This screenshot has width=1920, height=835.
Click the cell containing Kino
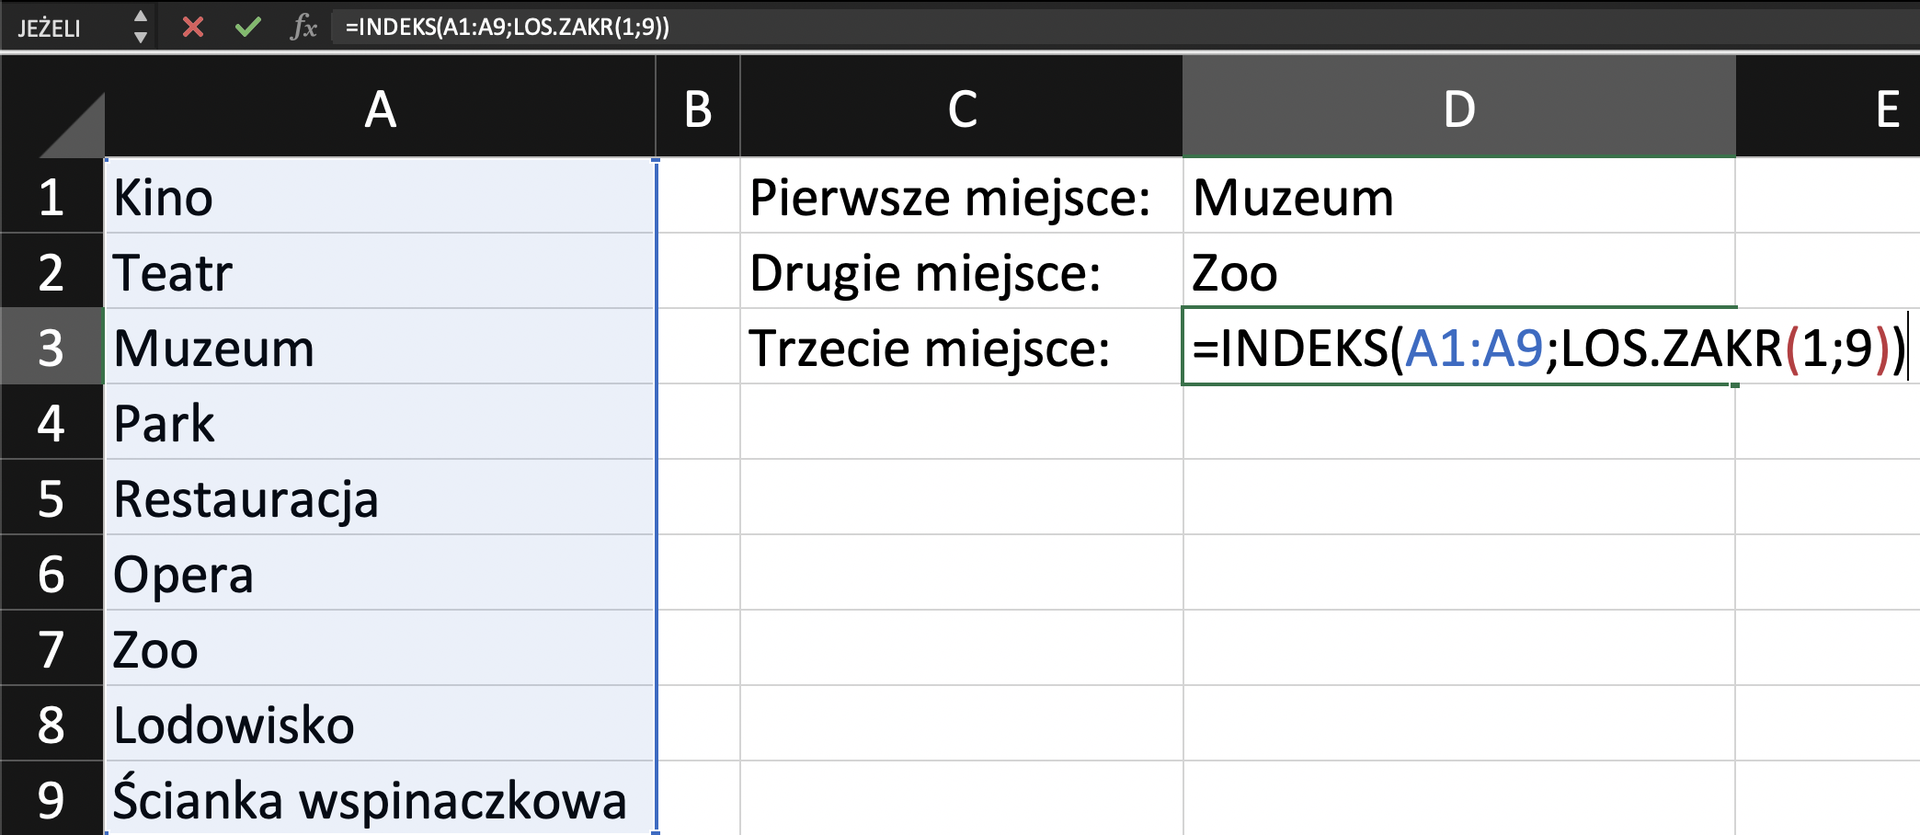(380, 196)
